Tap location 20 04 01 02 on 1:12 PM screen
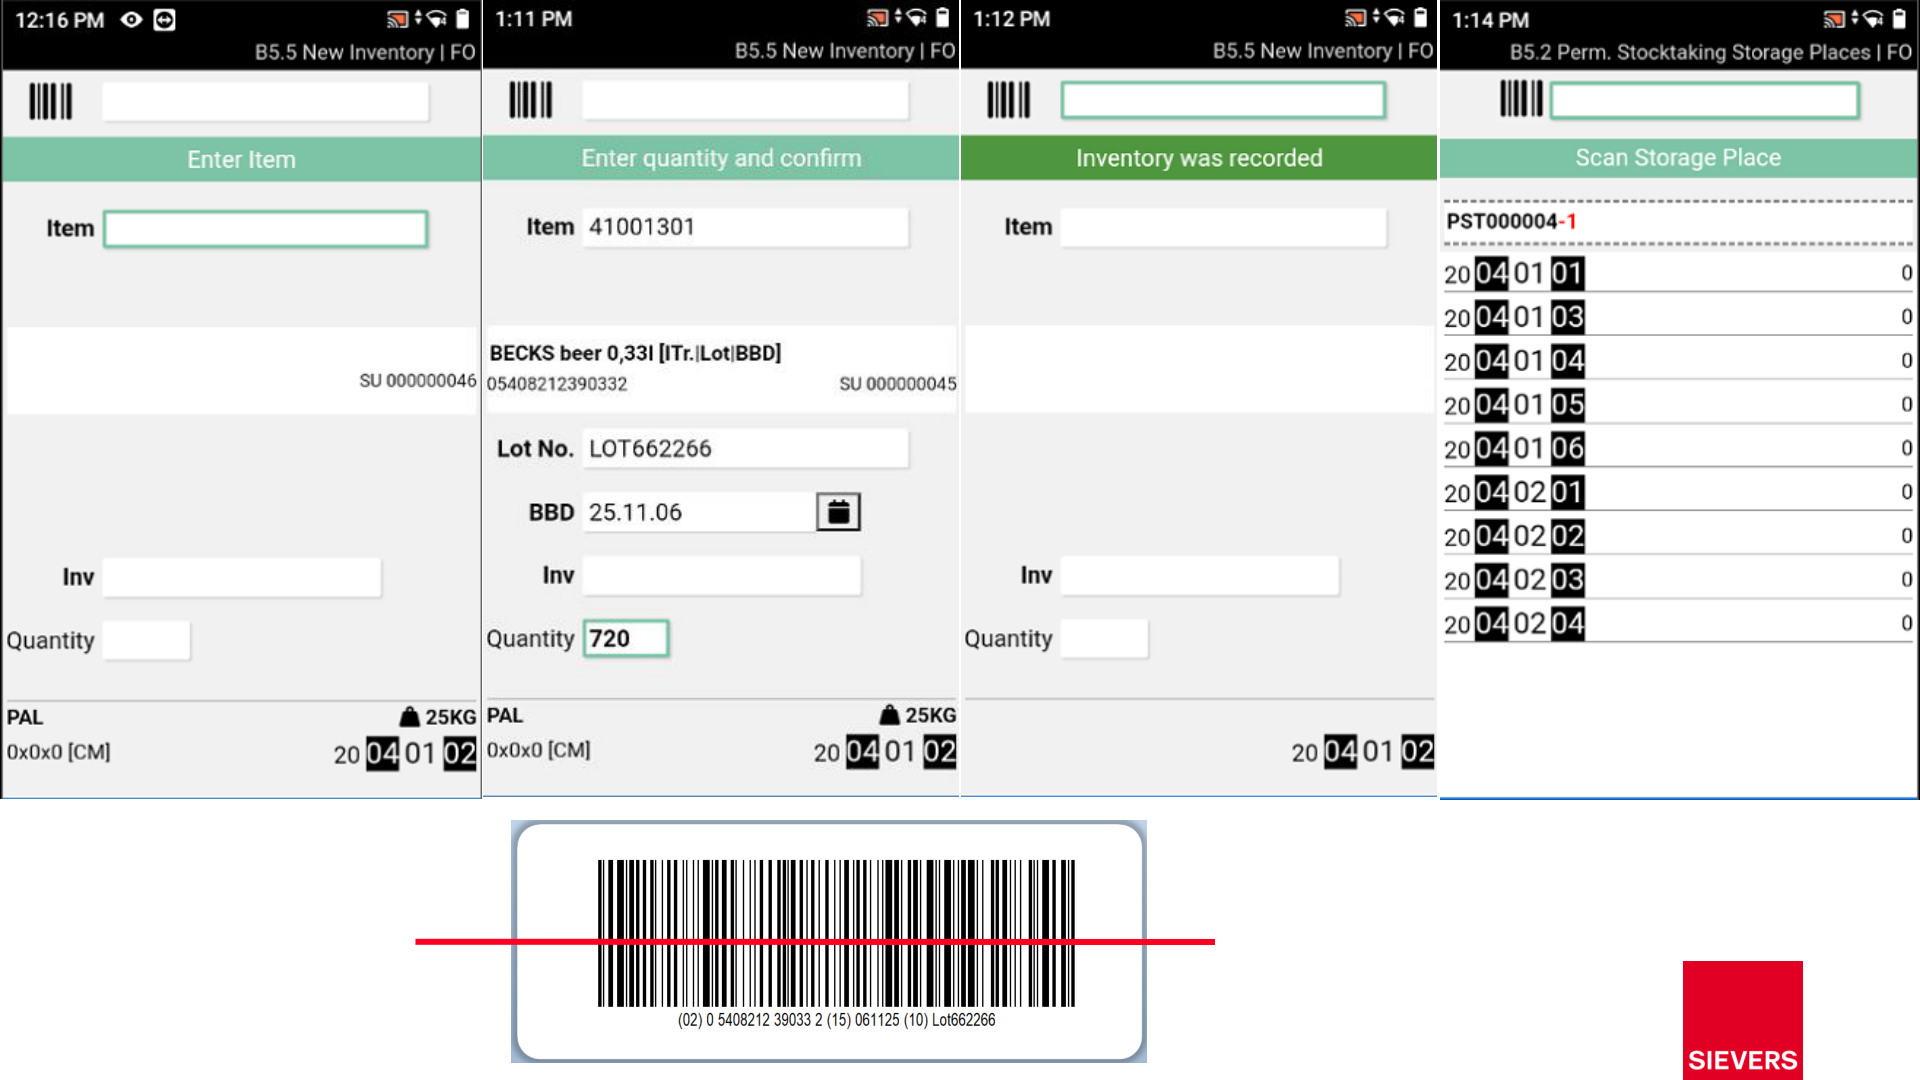The width and height of the screenshot is (1920, 1080). 1363,752
